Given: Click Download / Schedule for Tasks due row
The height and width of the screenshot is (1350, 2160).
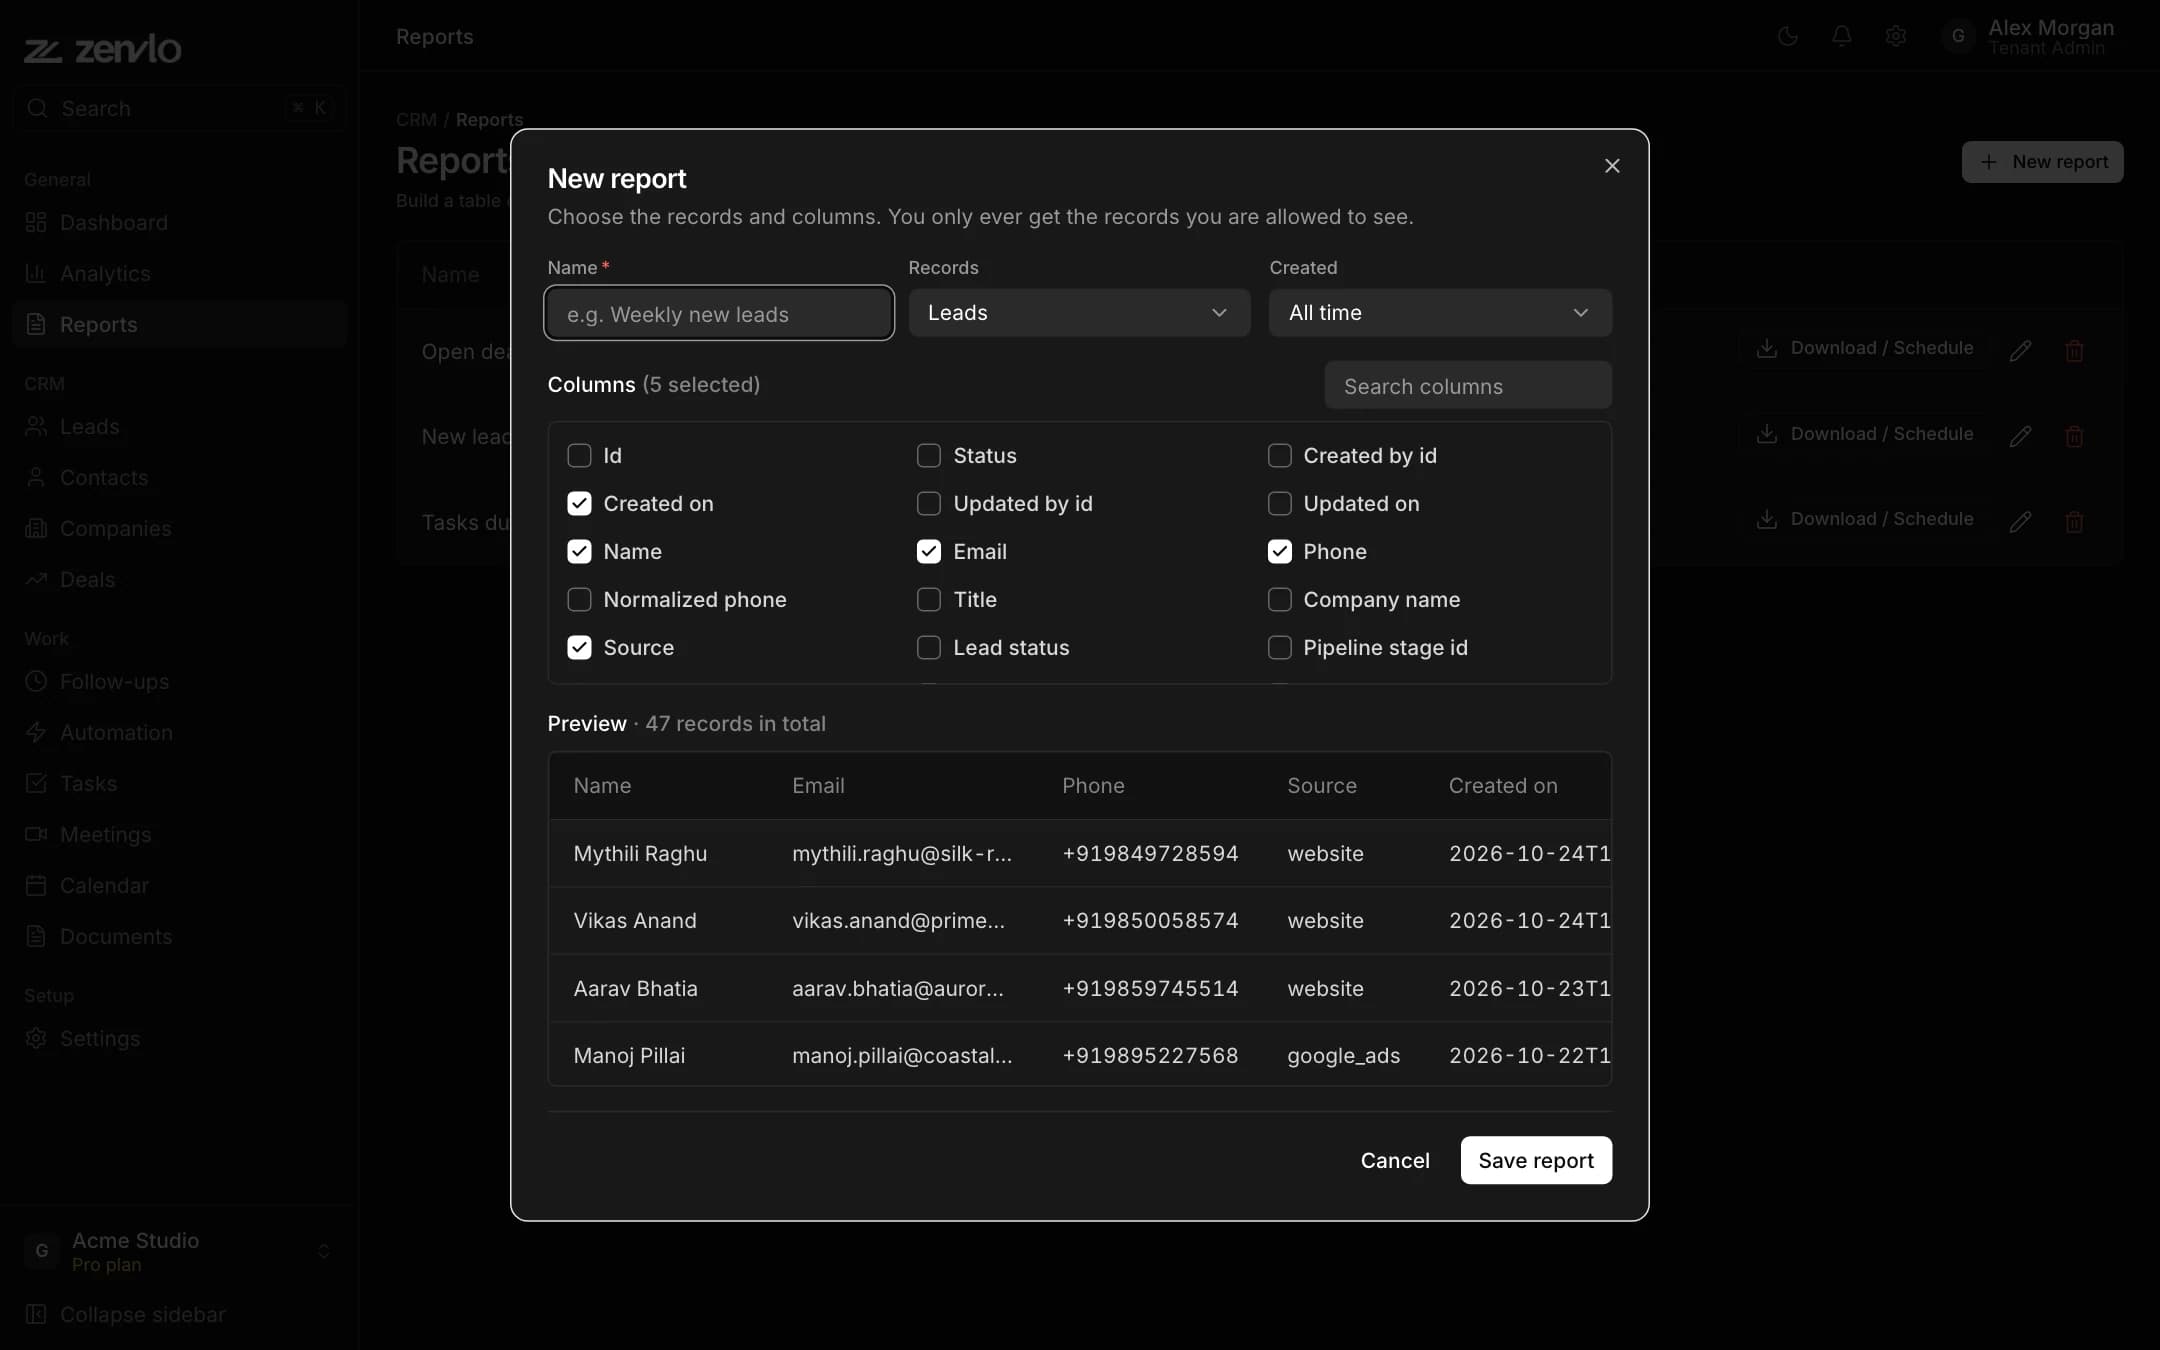Looking at the screenshot, I should (1865, 519).
